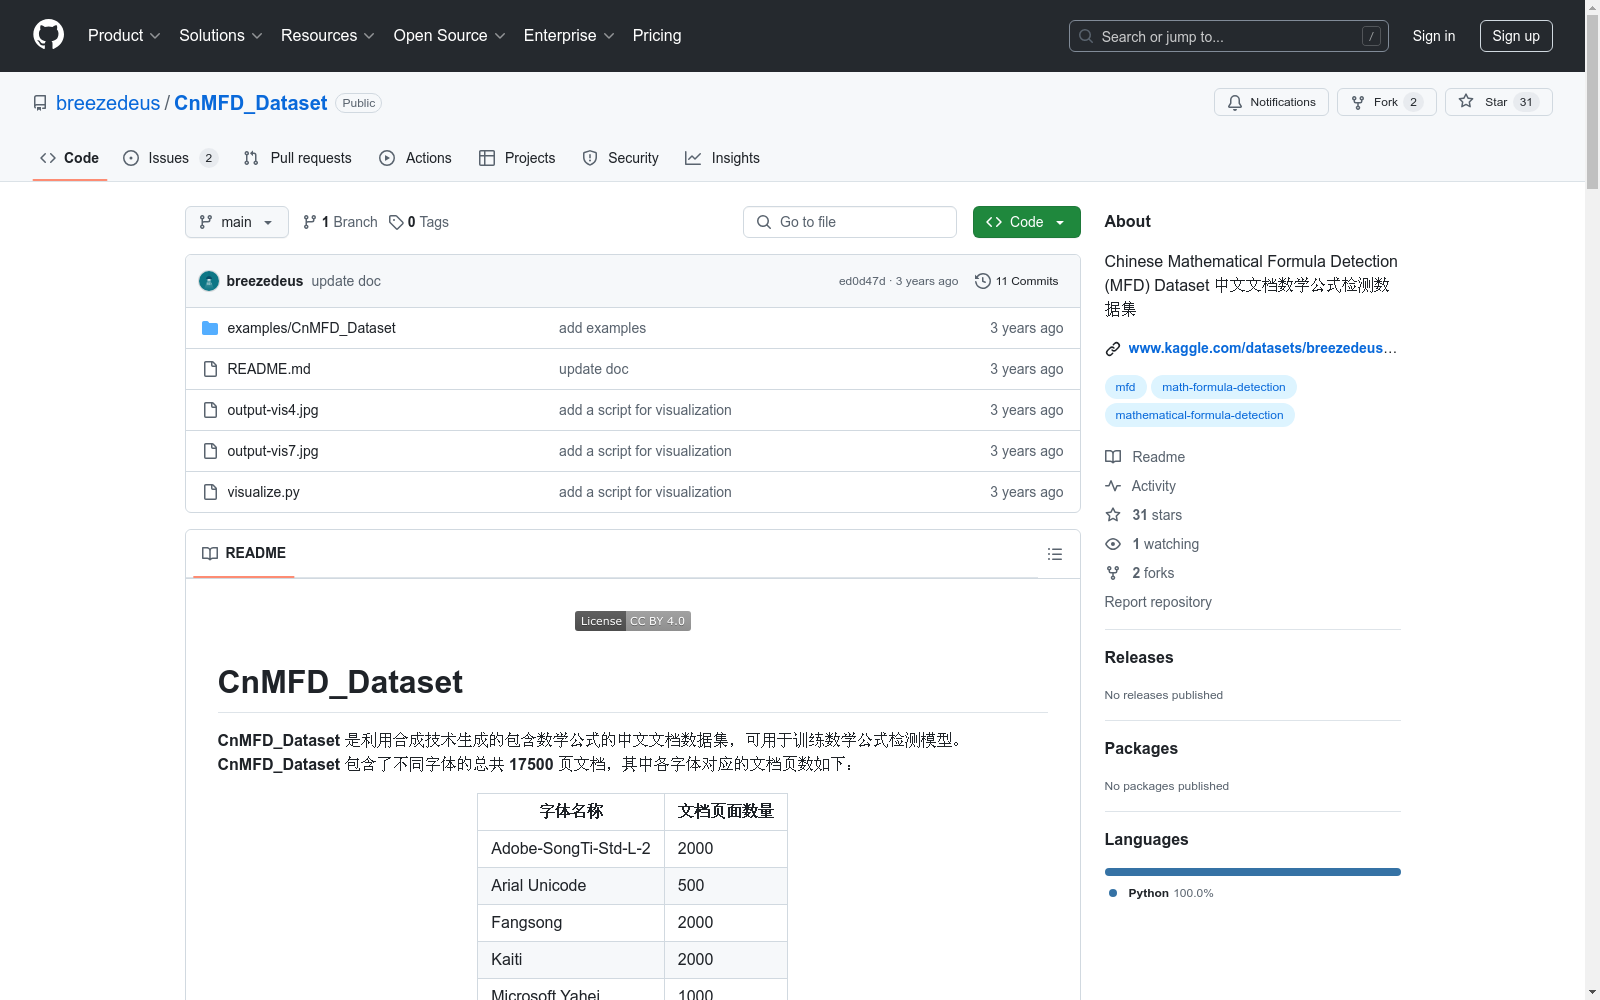Image resolution: width=1600 pixels, height=1000 pixels.
Task: Click the README book icon in the file header
Action: [210, 554]
